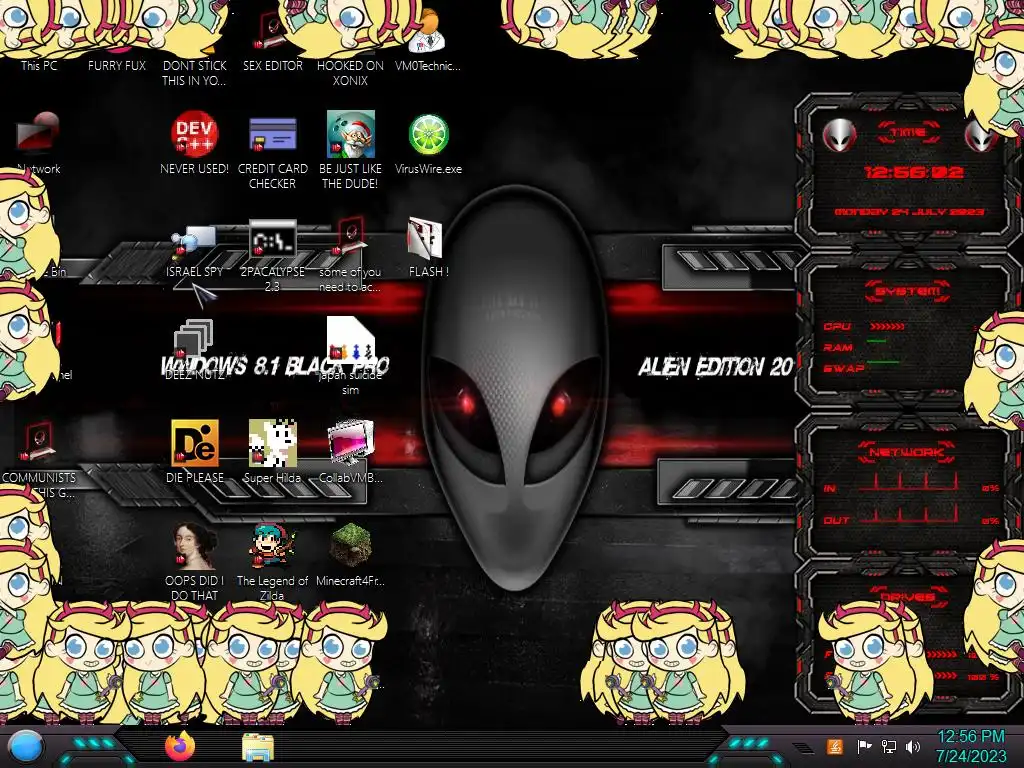Viewport: 1024px width, 768px height.
Task: Open the volume speaker tray icon
Action: point(913,746)
